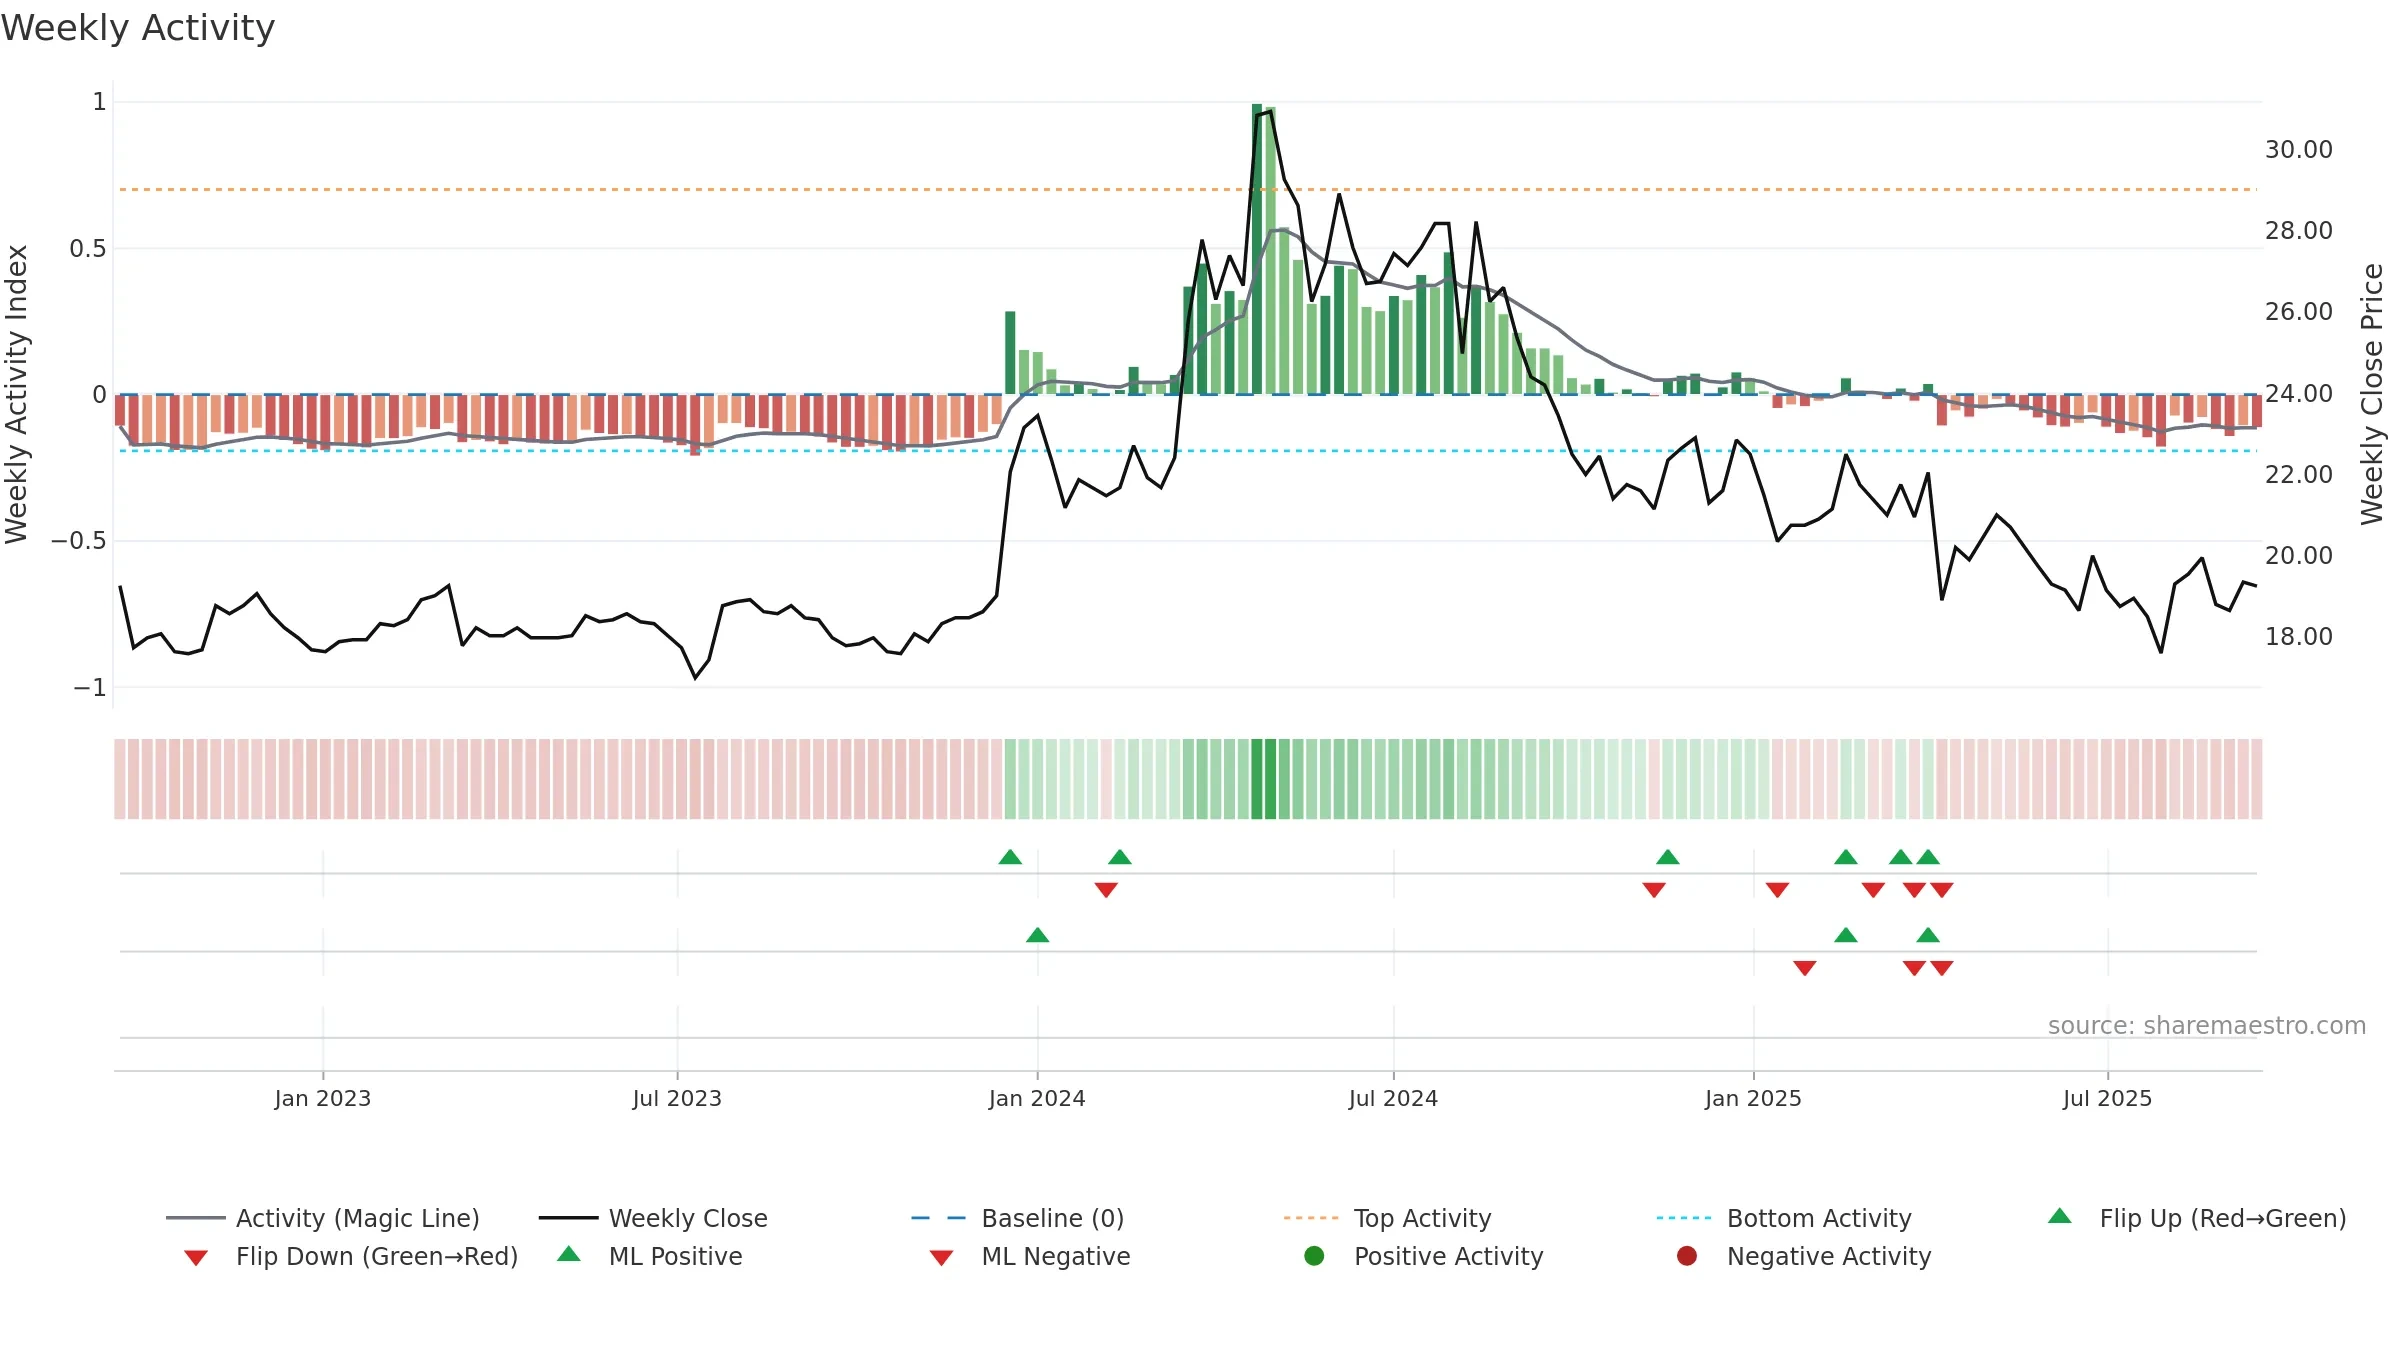Click the Jan 2024 x-axis label
This screenshot has width=2400, height=1350.
(x=1037, y=1098)
